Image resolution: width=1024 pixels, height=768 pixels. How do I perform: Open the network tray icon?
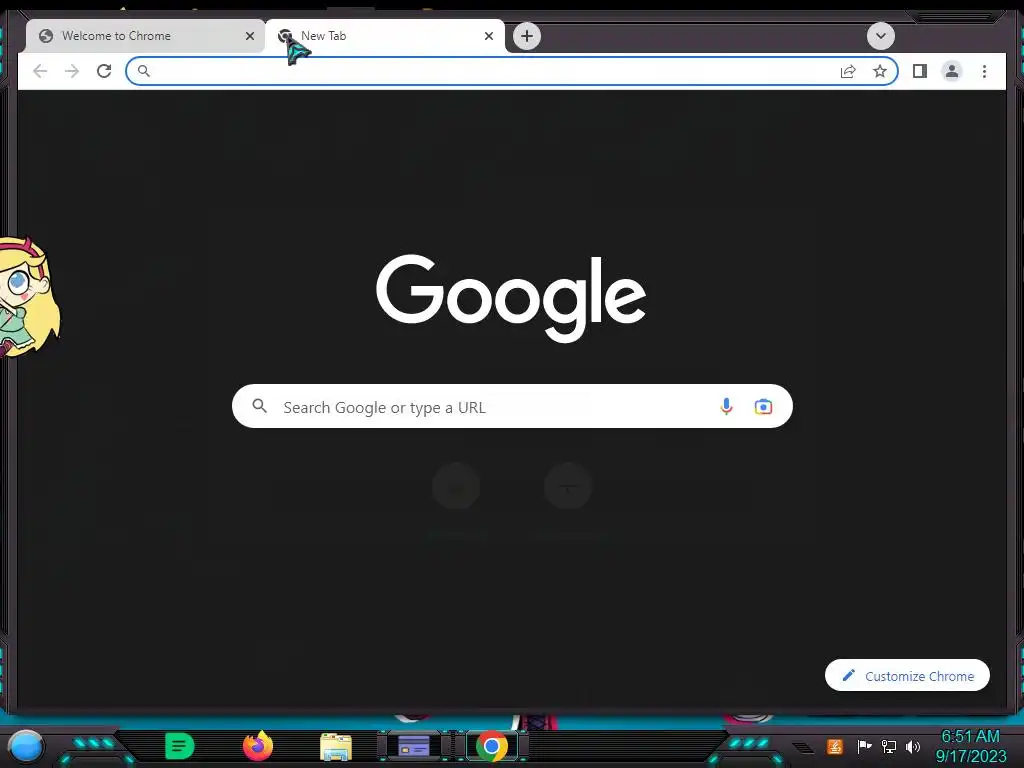[889, 746]
